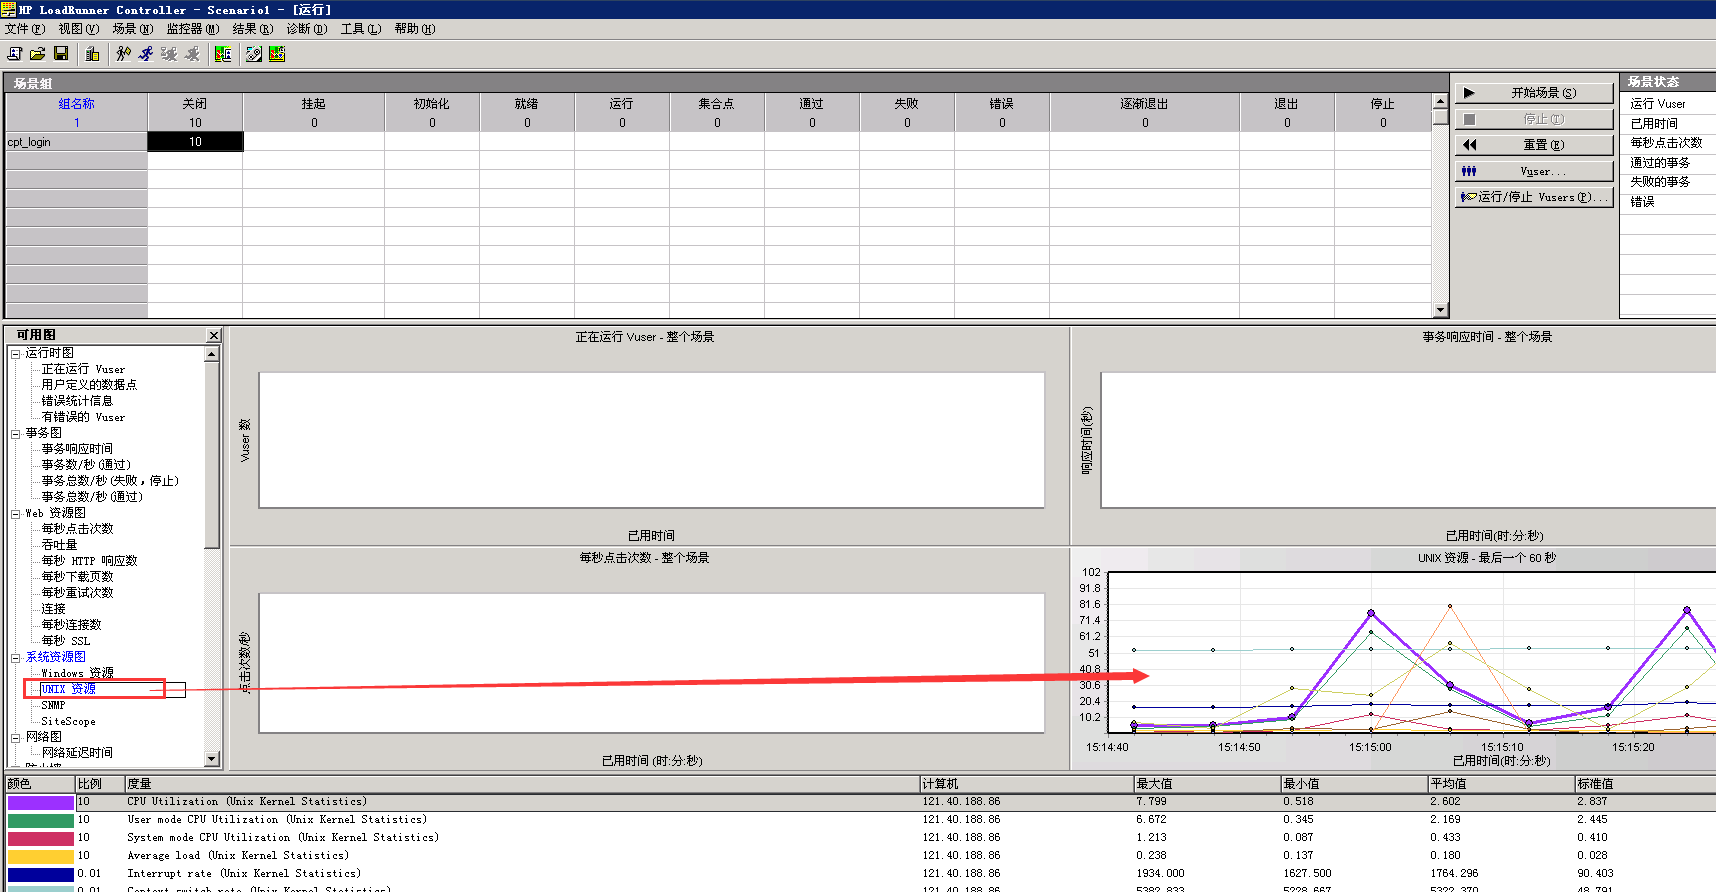Click the open scenario folder icon

pos(37,53)
